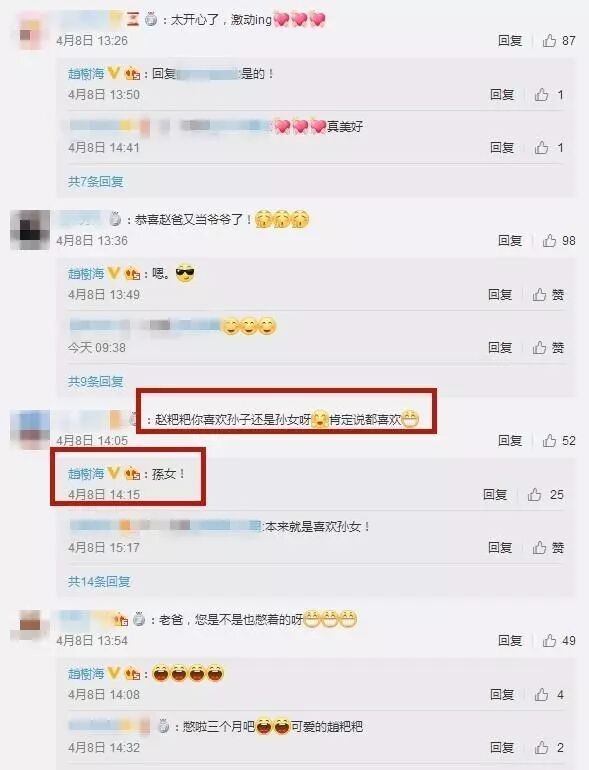Reply to 赵樹海's 孫女 answer
Screen dimensions: 589x770
coord(495,495)
